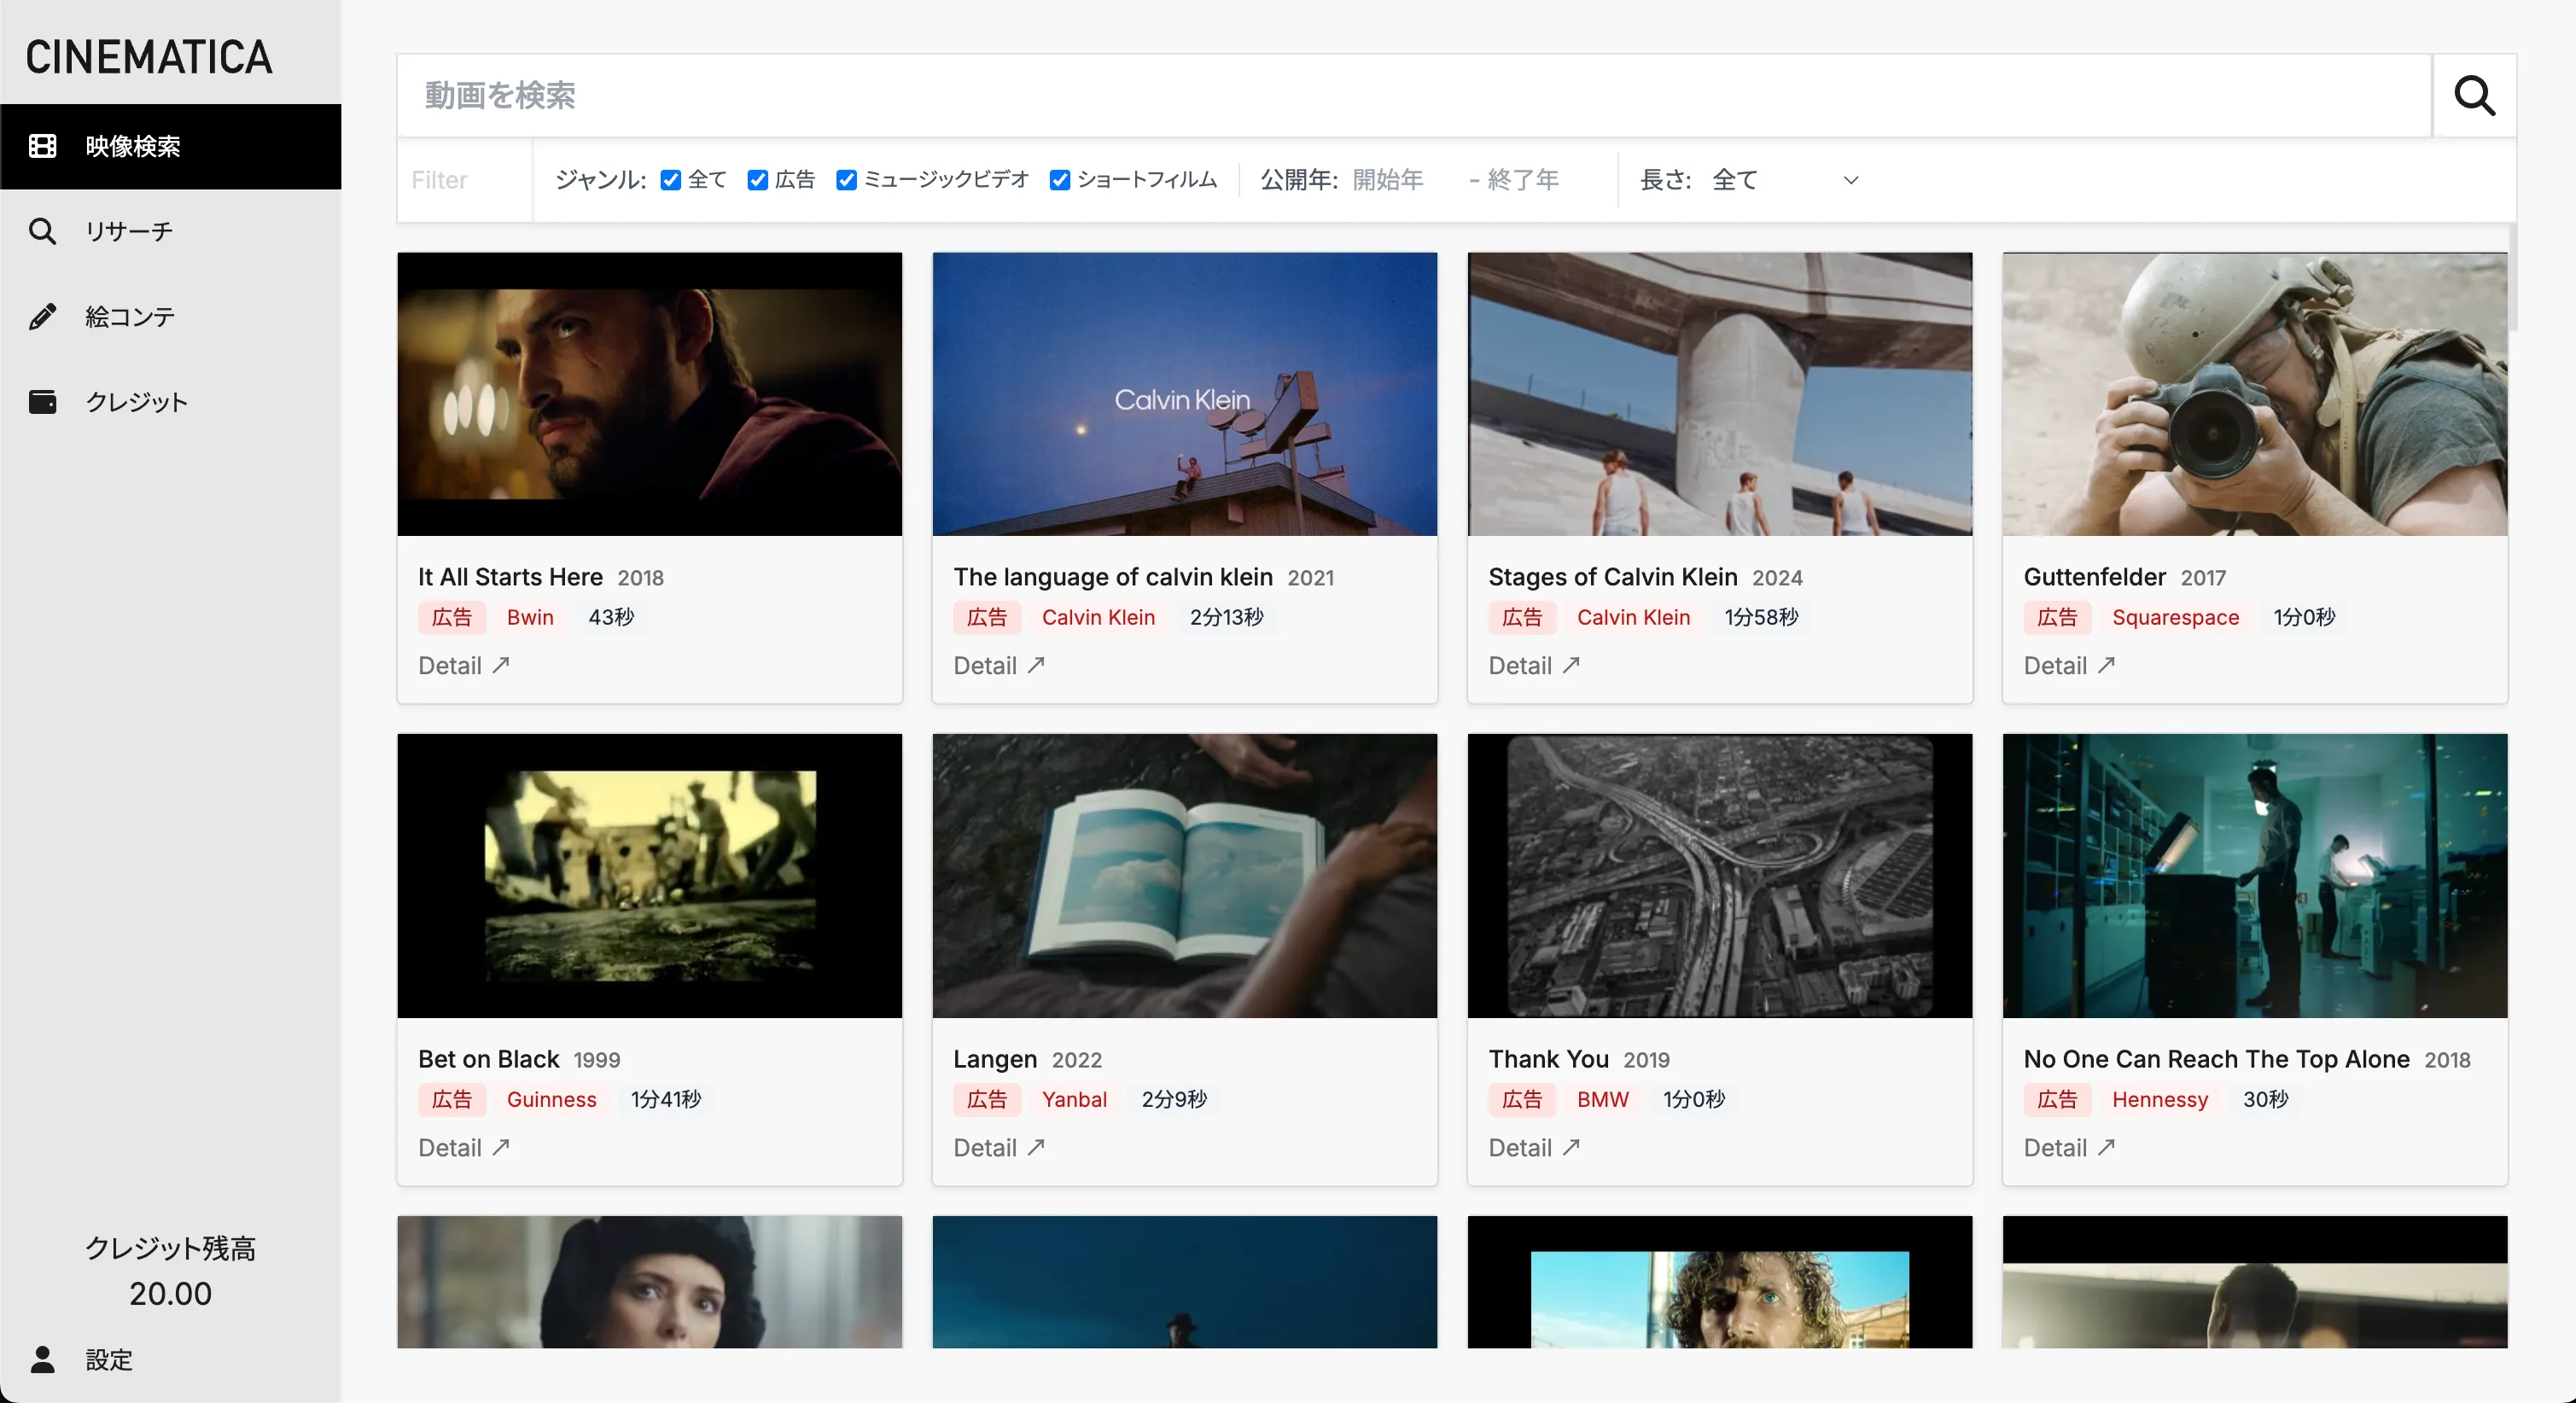2576x1403 pixels.
Task: Open Detail for Stages of Calvin Klein
Action: (1534, 665)
